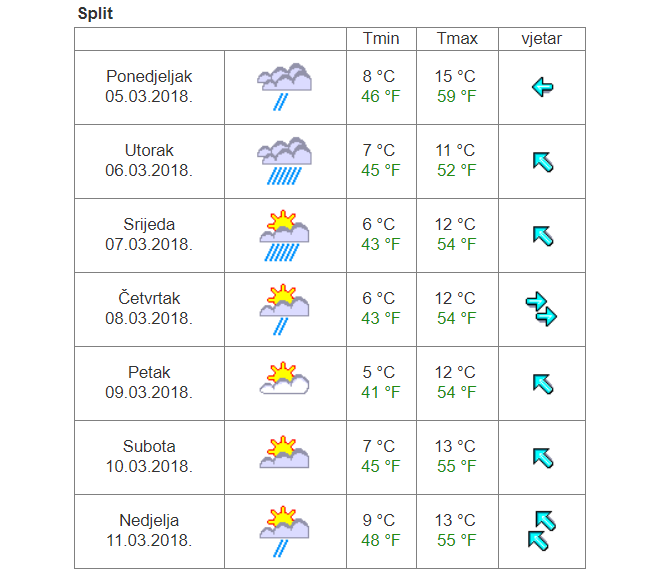The image size is (664, 583).
Task: Click Monday's rainy cloud weather icon
Action: click(284, 86)
